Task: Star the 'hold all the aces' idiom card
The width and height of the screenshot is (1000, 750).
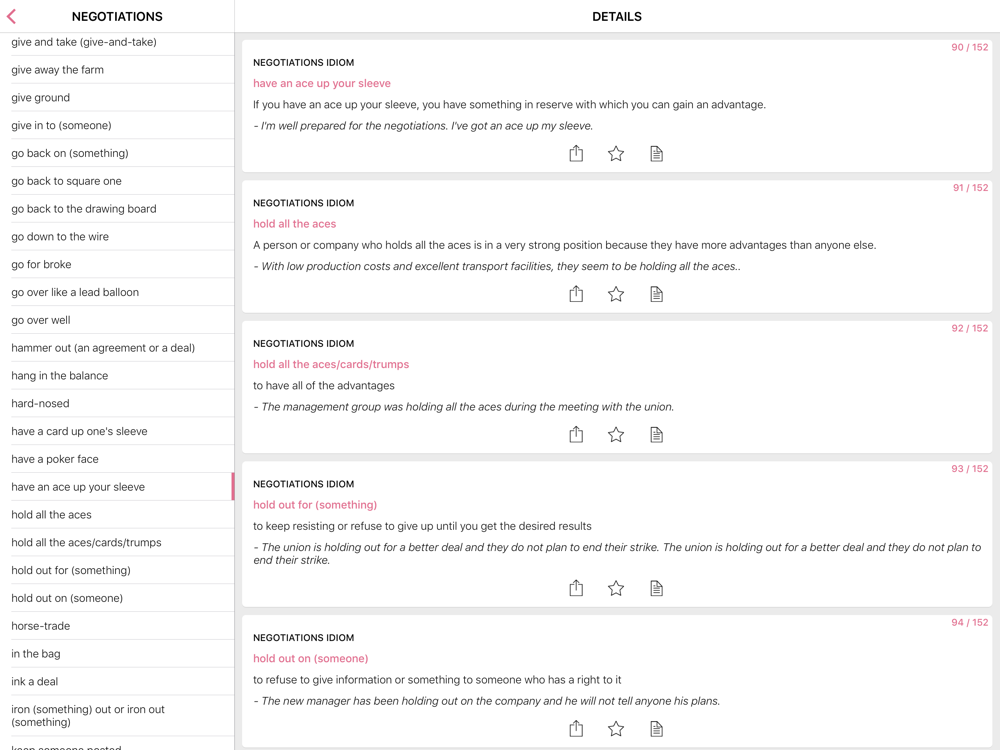Action: 616,294
